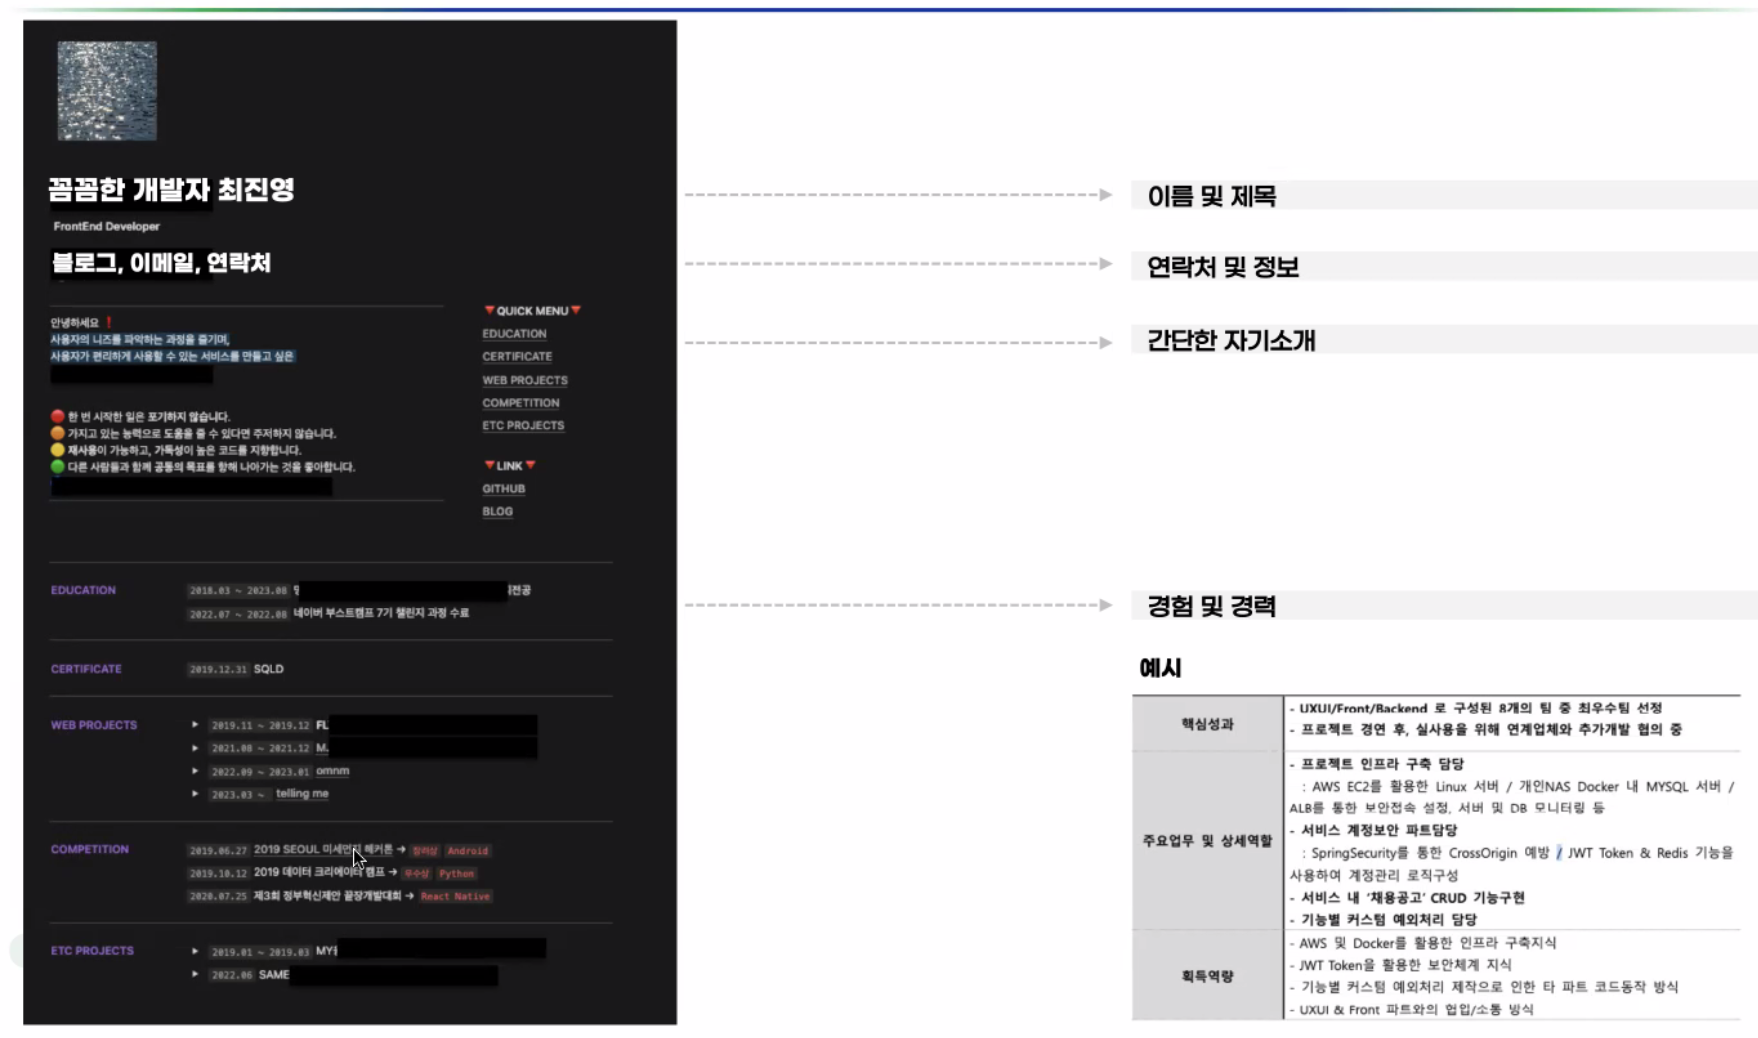1758x1038 pixels.
Task: Toggle the SAME project entry
Action: (194, 973)
